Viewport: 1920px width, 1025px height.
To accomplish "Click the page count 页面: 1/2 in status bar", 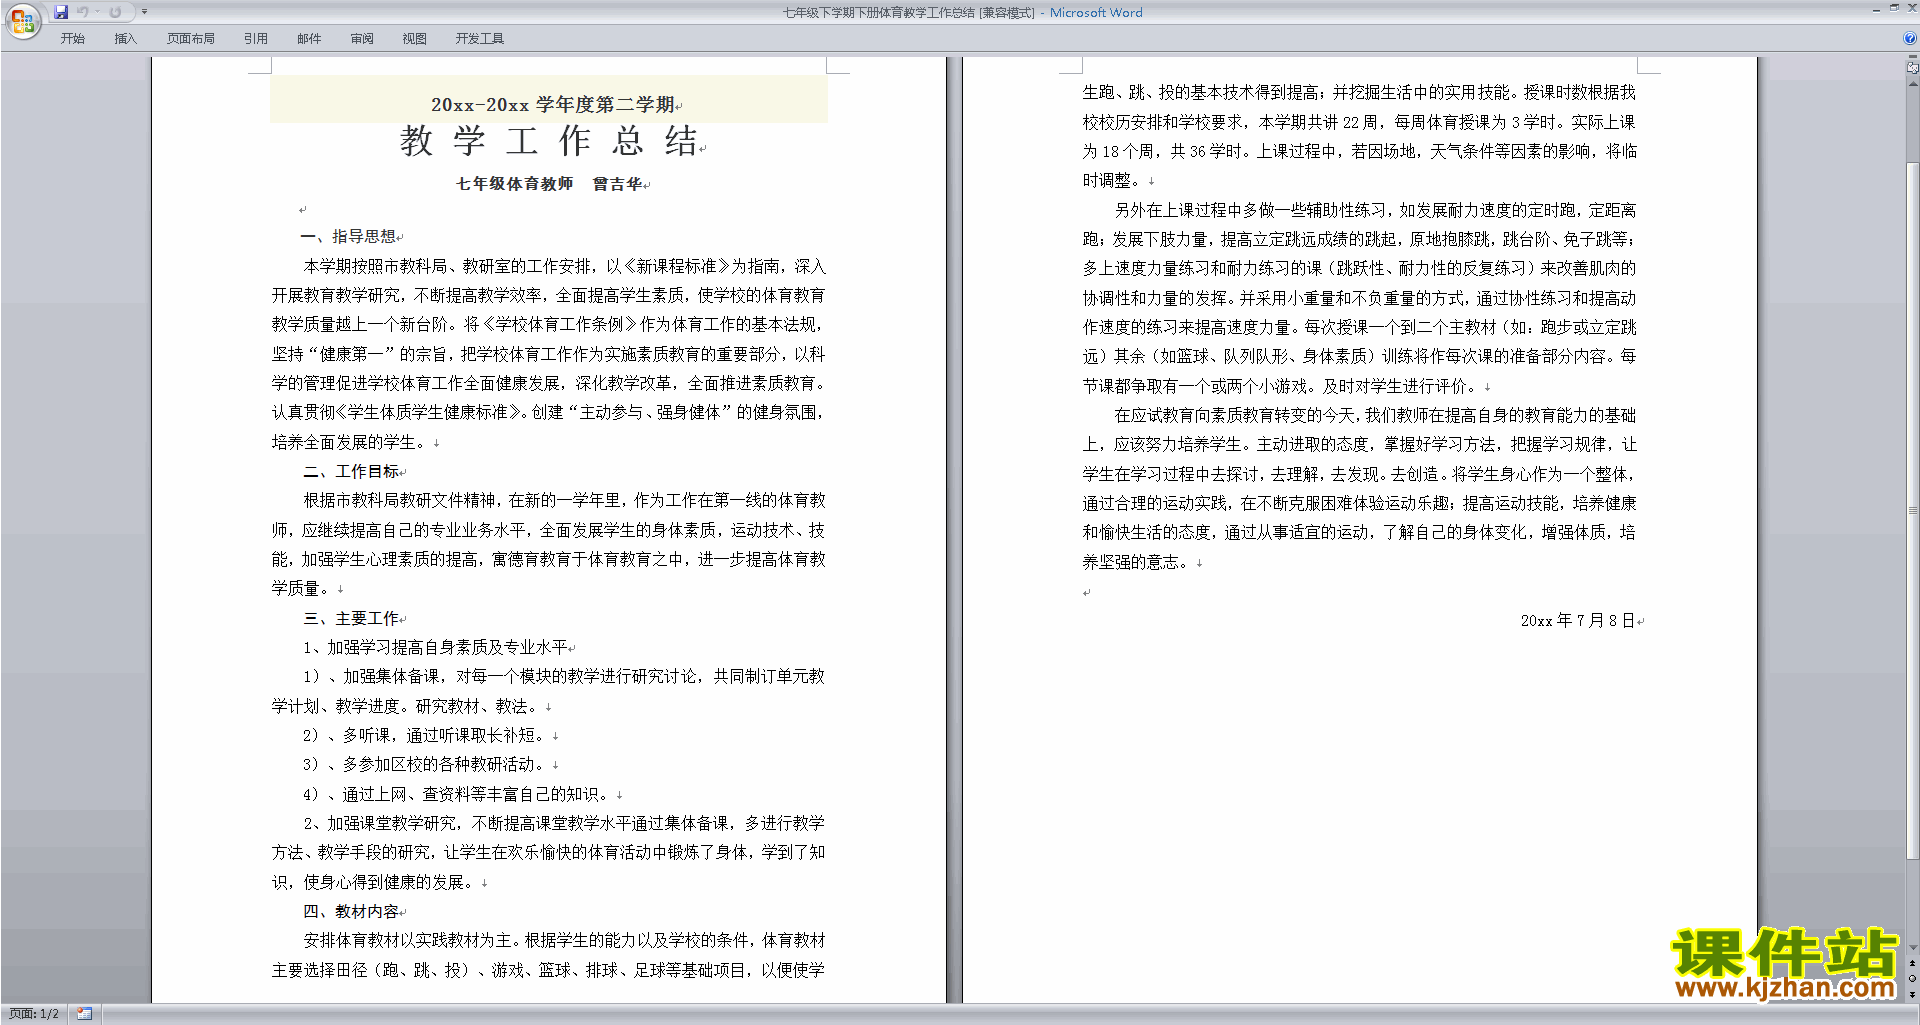I will (34, 1014).
